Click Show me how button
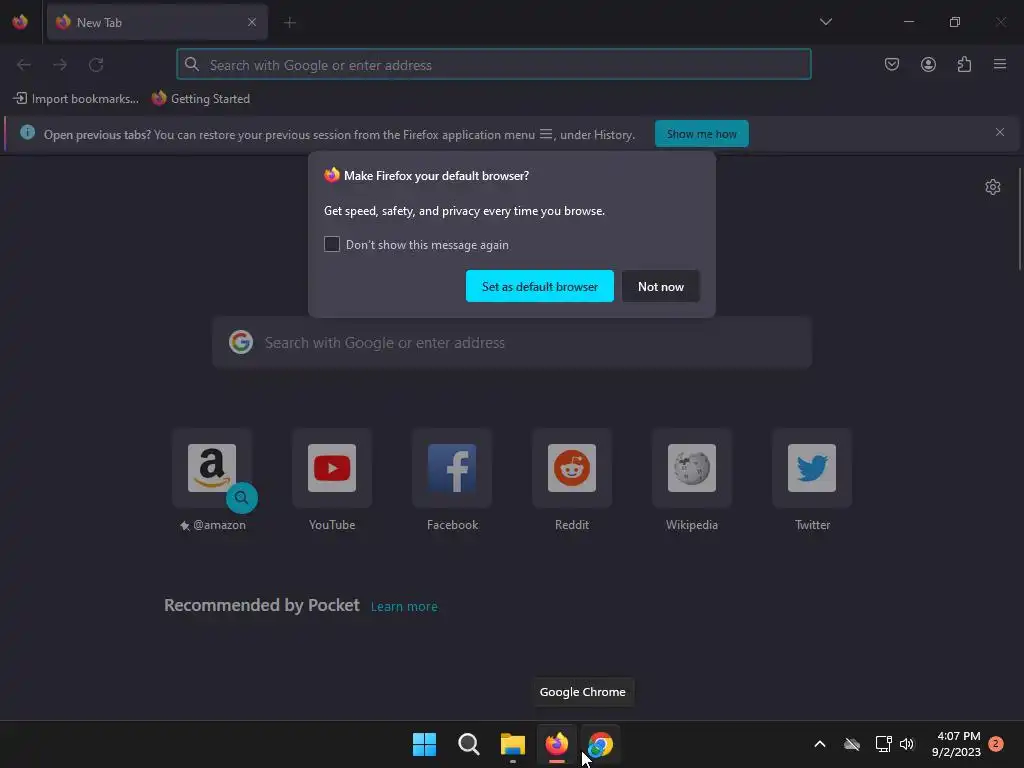 tap(701, 134)
